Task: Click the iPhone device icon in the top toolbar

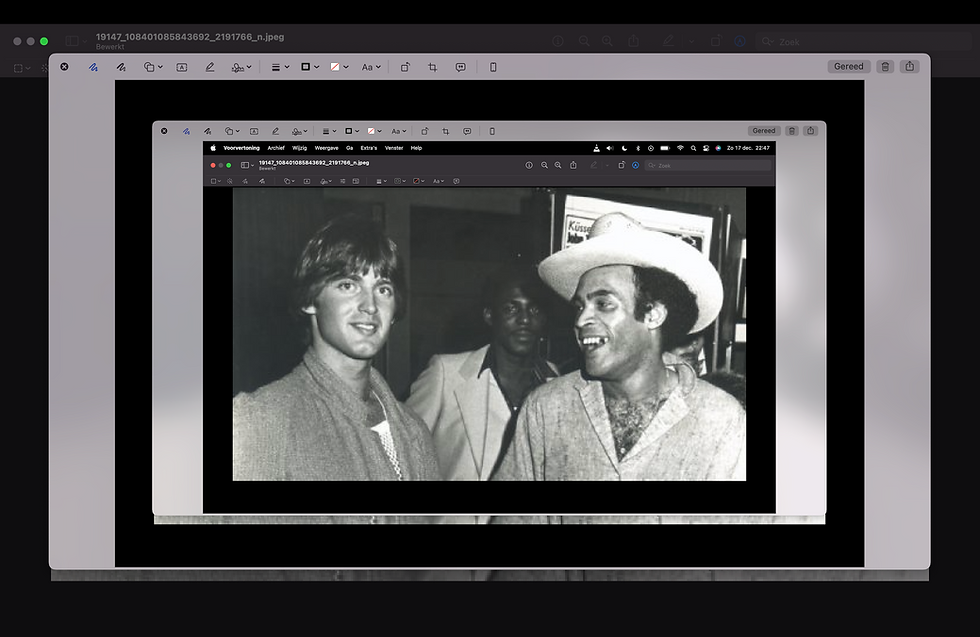Action: (493, 67)
